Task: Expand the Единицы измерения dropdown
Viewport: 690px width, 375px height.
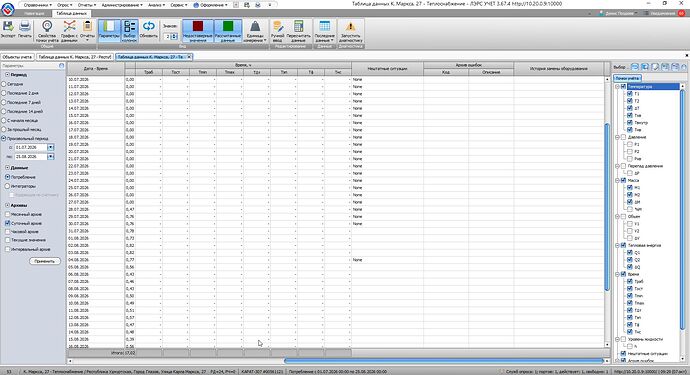Action: point(255,31)
